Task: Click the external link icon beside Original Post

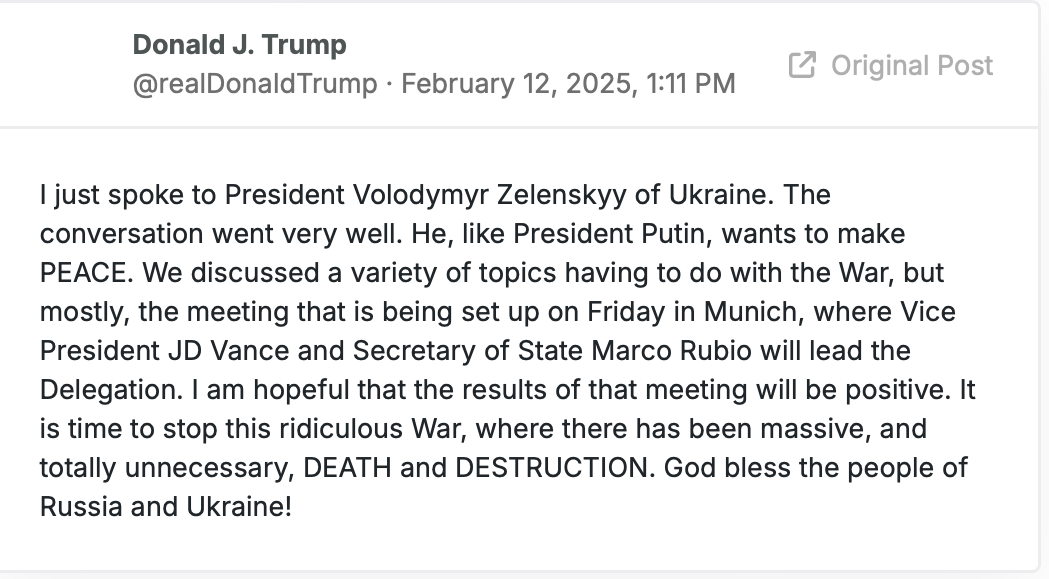Action: (x=802, y=65)
